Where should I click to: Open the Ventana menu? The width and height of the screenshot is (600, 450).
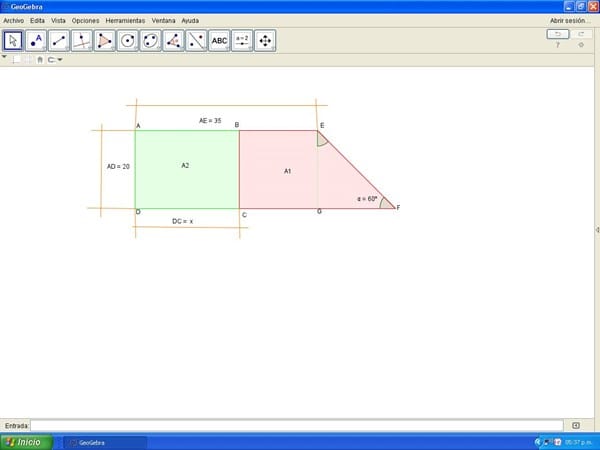pos(163,21)
